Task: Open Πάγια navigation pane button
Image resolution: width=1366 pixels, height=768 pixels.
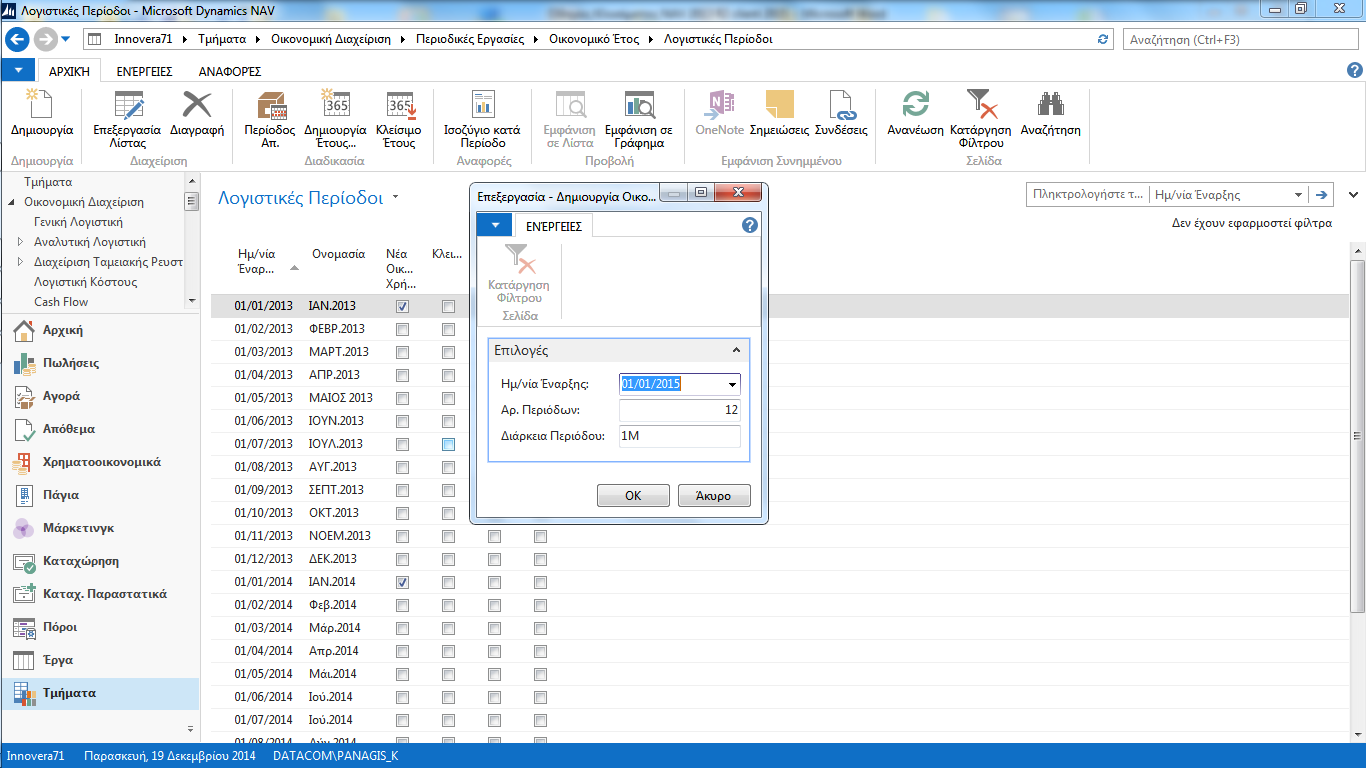Action: point(100,495)
